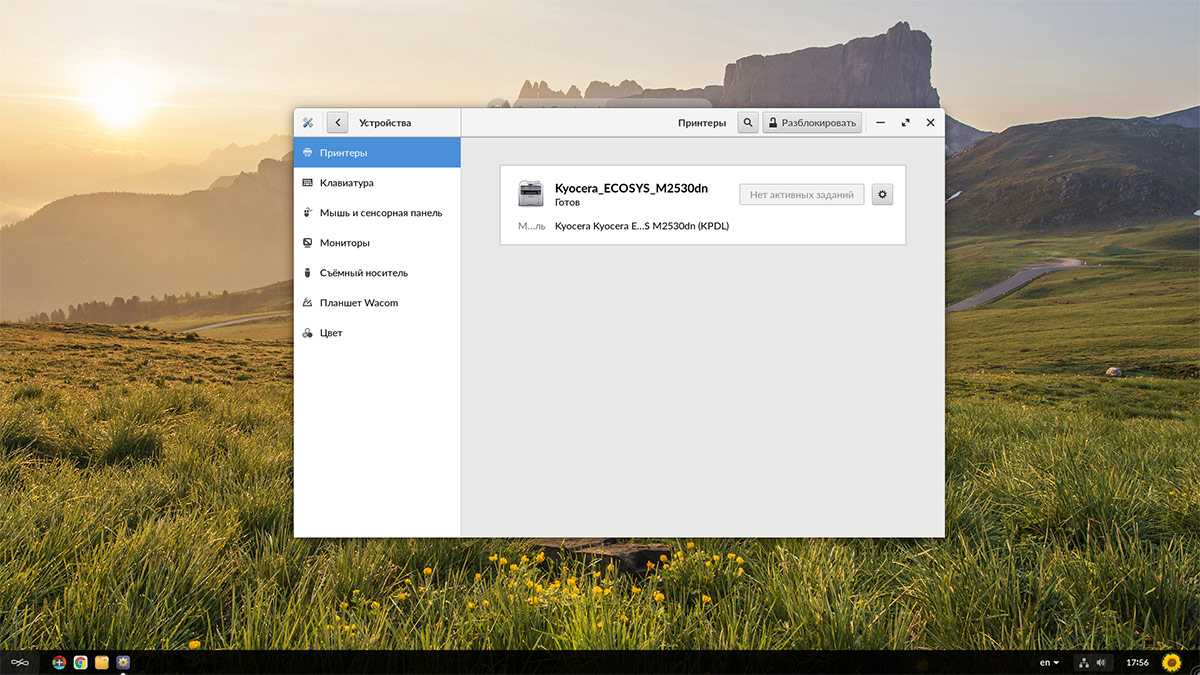Click the Нет активных заданий button
This screenshot has height=675, width=1200.
click(801, 195)
